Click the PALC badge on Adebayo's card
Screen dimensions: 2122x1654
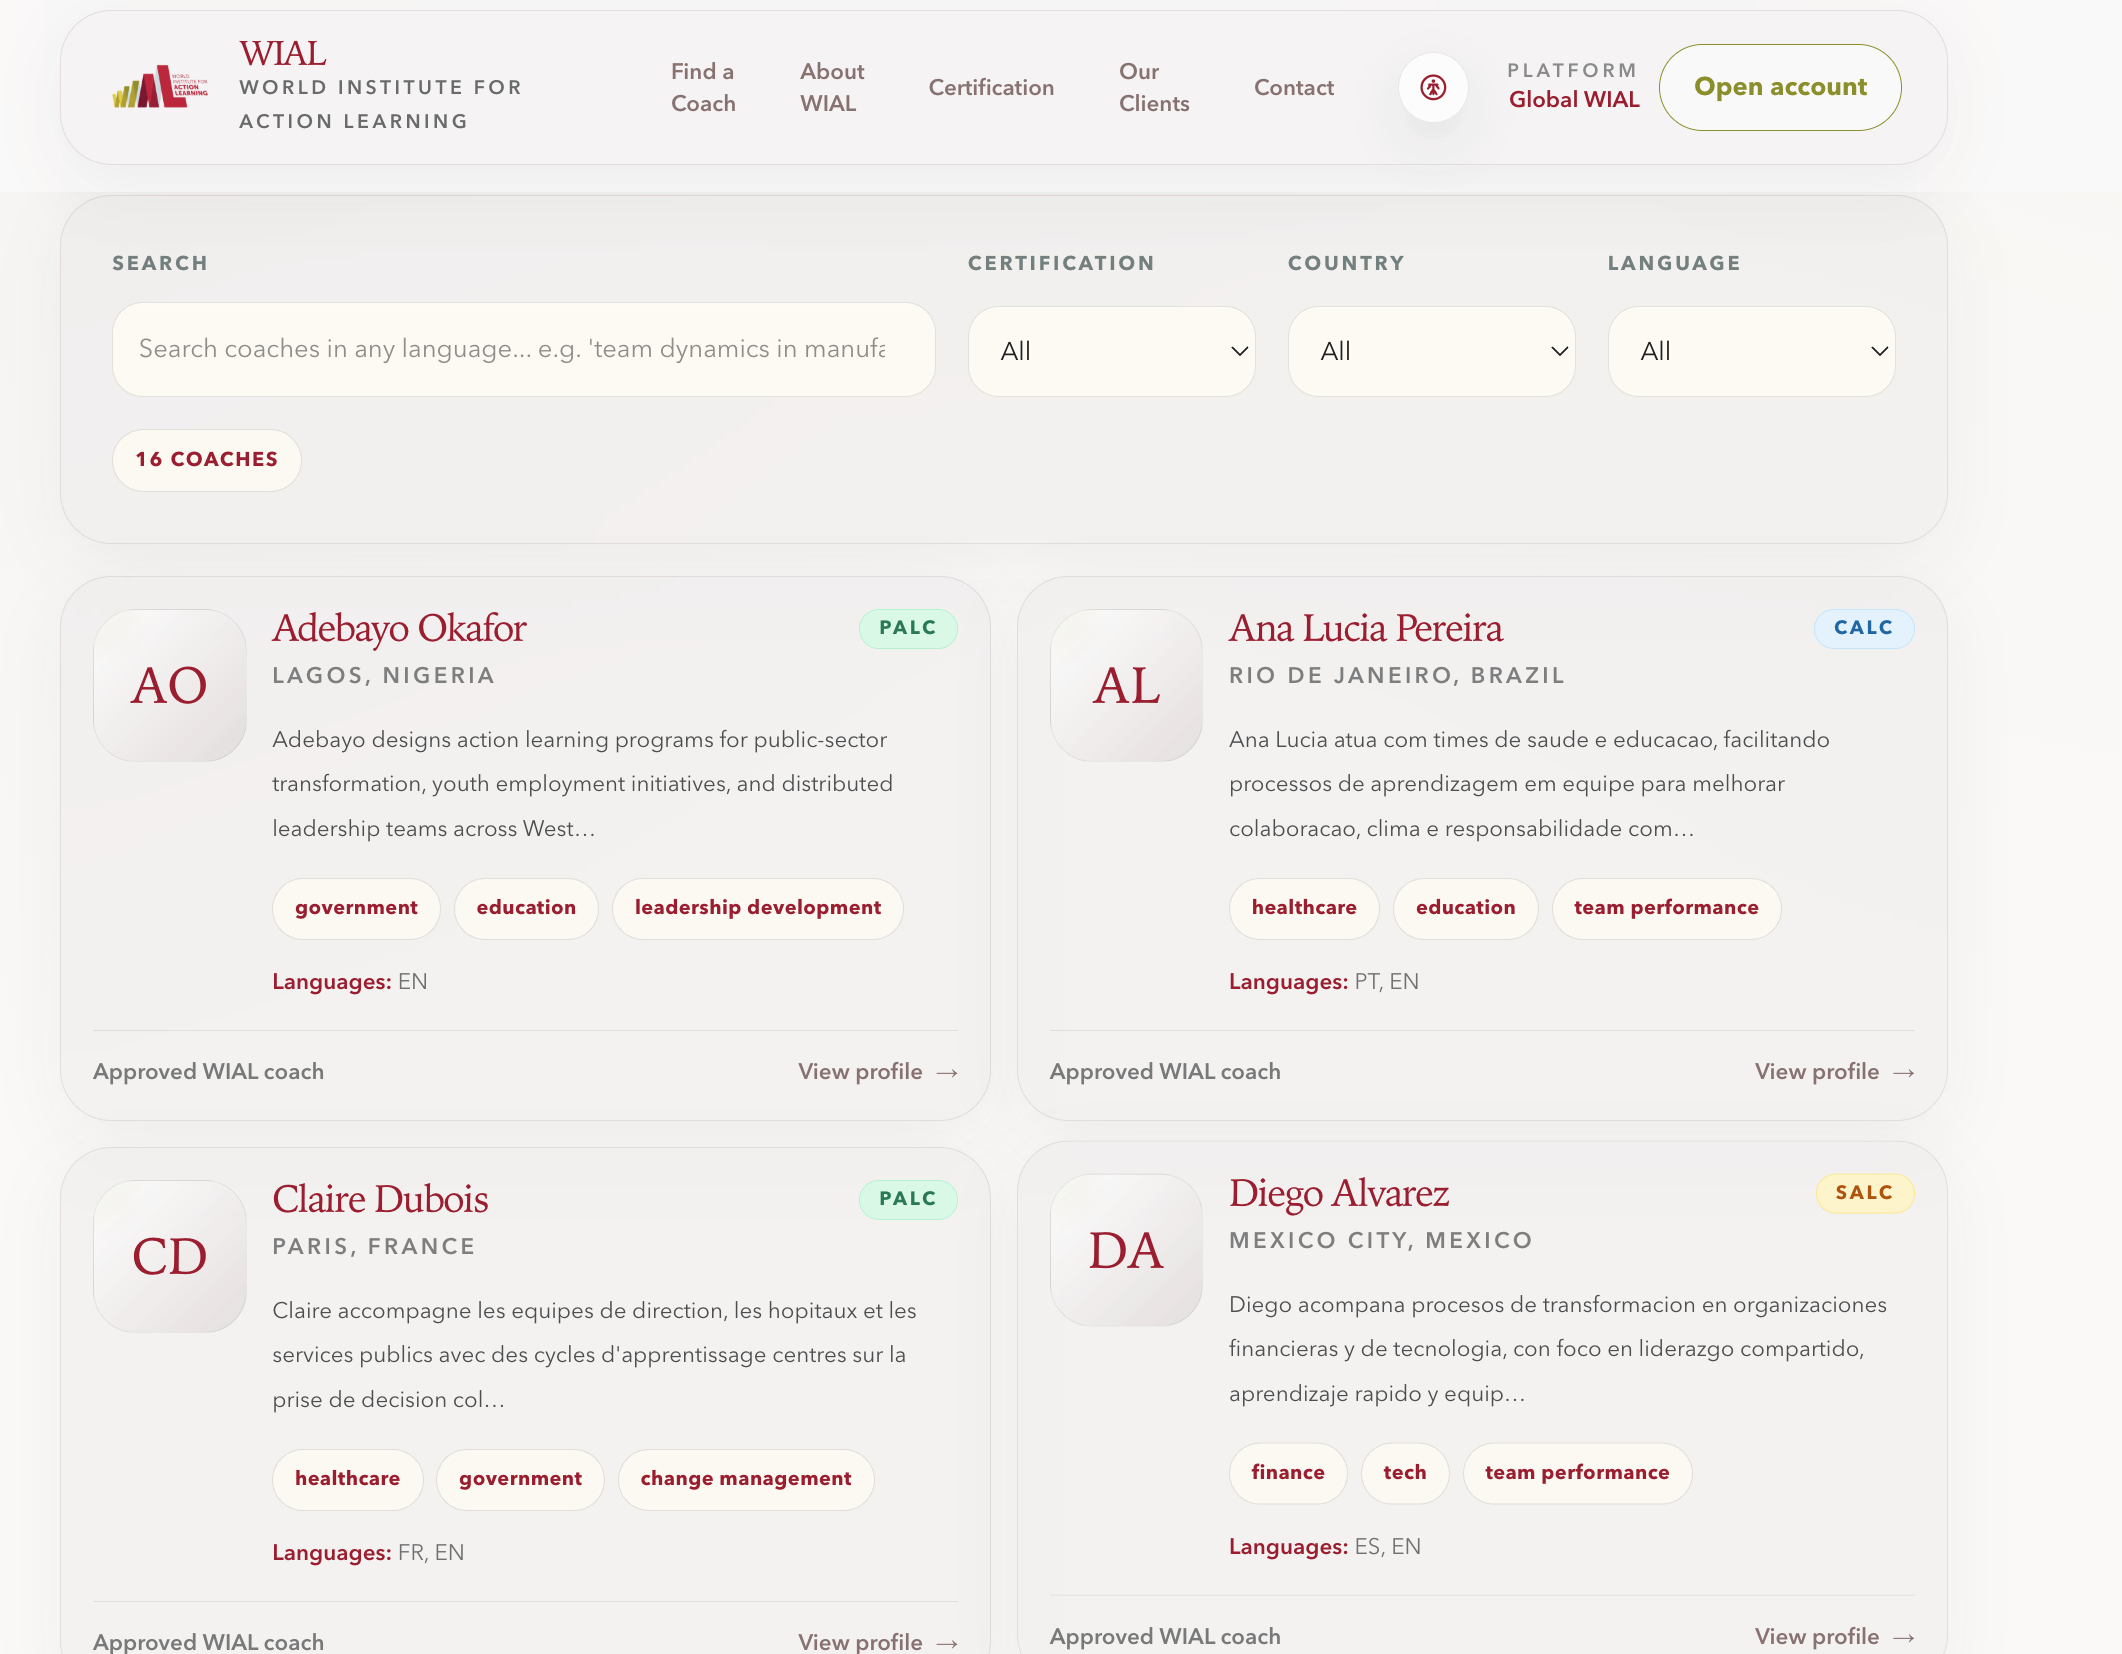click(x=907, y=628)
